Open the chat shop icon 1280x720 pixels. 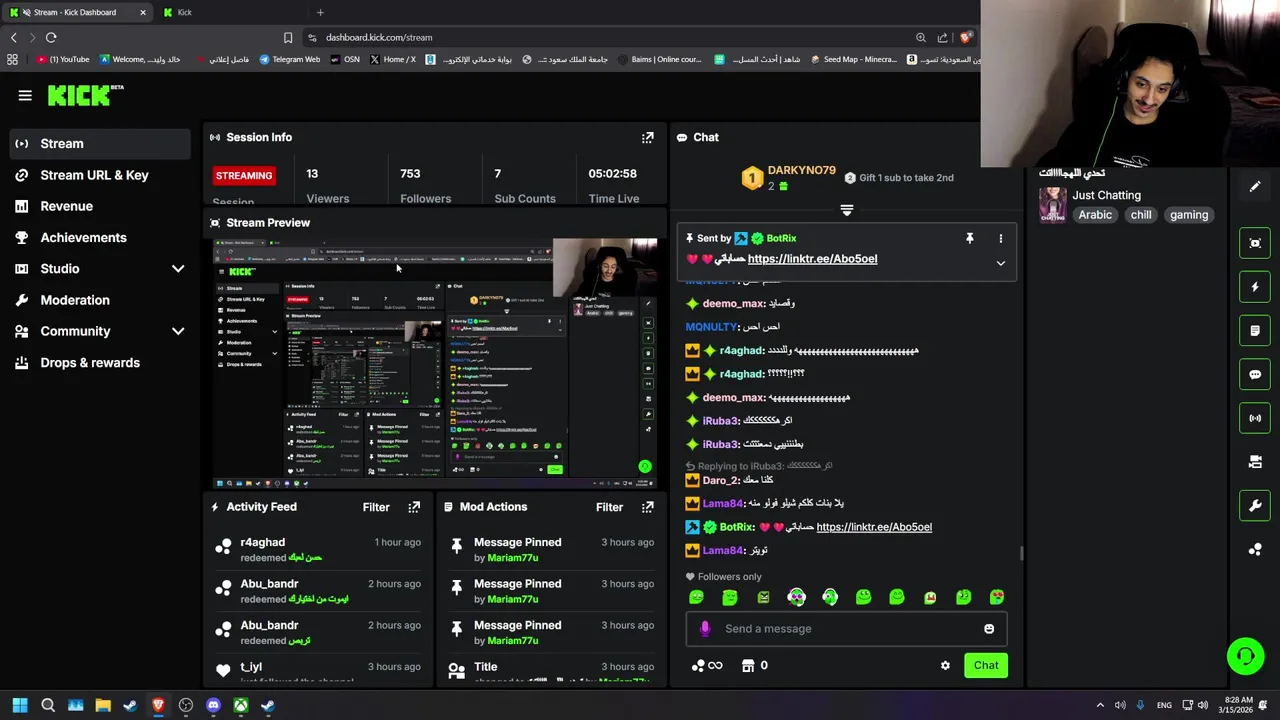pyautogui.click(x=747, y=666)
